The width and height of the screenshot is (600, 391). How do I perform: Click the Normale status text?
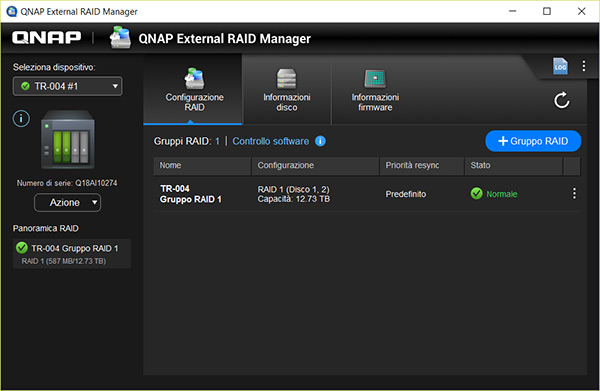click(502, 194)
